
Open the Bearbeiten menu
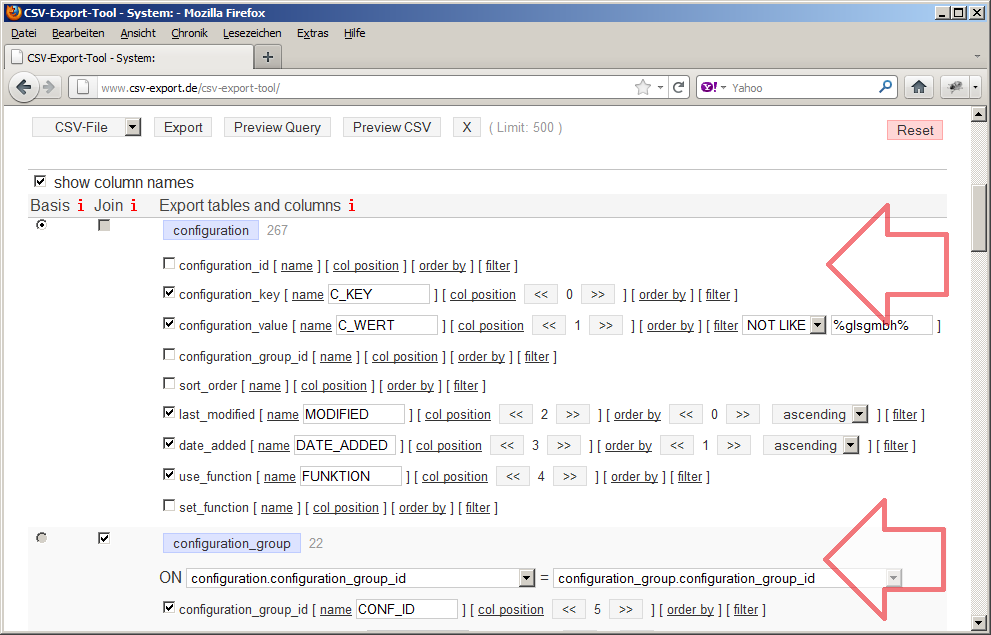(x=78, y=33)
